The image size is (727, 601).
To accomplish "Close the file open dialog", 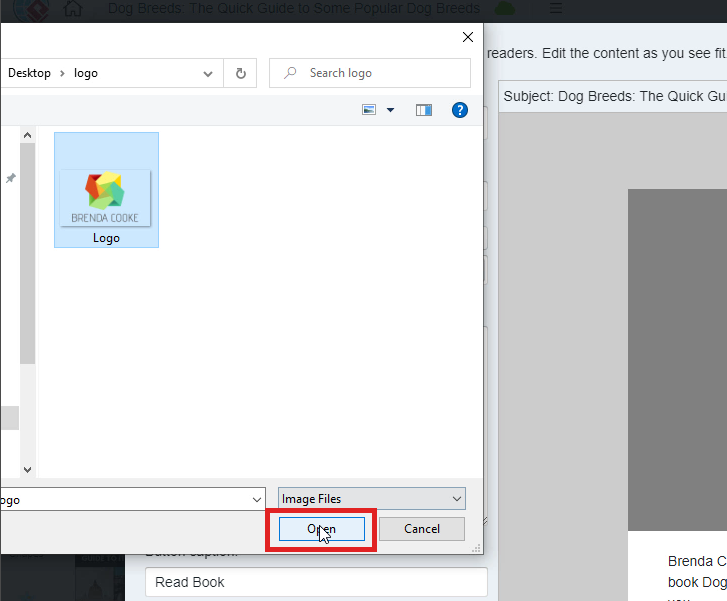I will [x=467, y=37].
